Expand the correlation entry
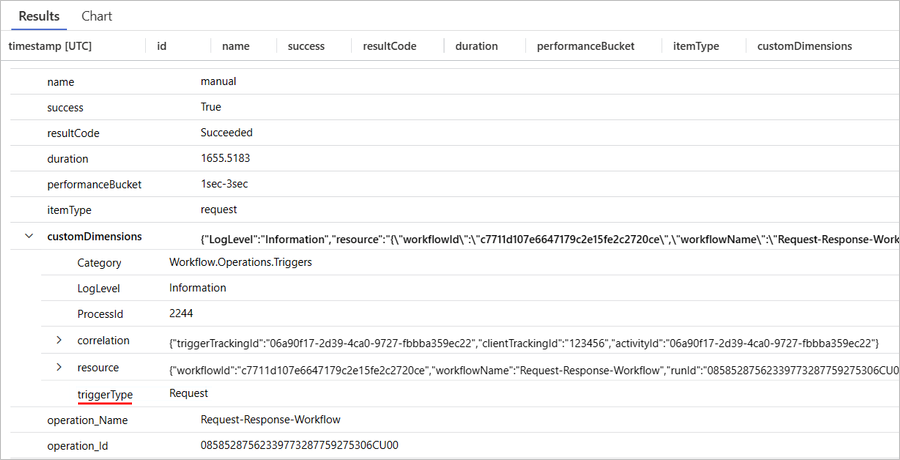Image resolution: width=900 pixels, height=460 pixels. tap(60, 342)
